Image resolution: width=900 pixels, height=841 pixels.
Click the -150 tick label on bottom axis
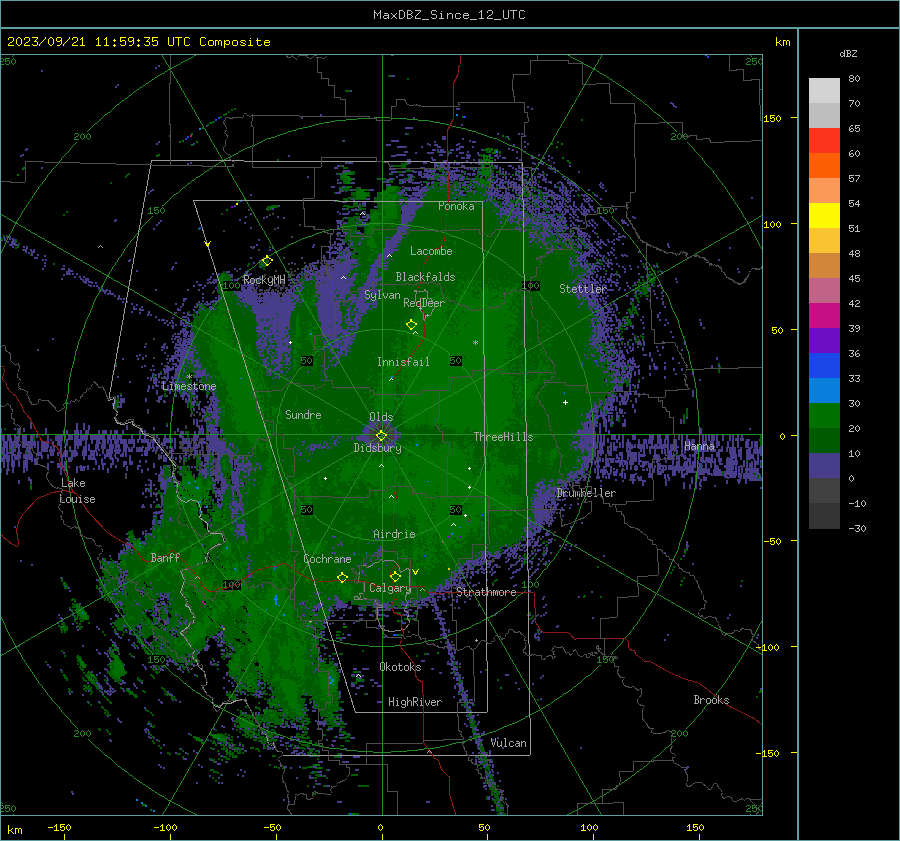(59, 827)
